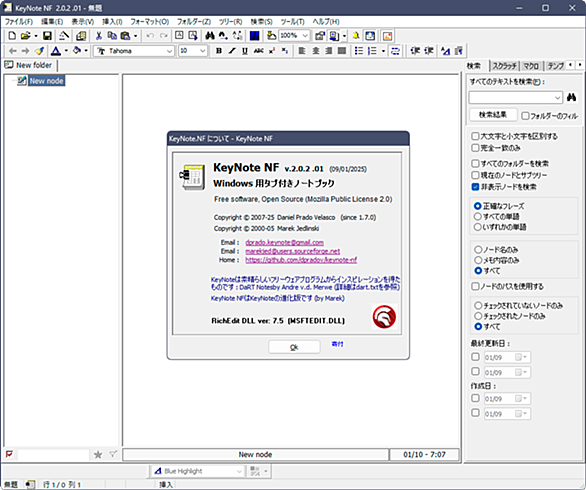Go back with the left arrow icon
Viewport: 586px width, 490px height.
[12, 51]
